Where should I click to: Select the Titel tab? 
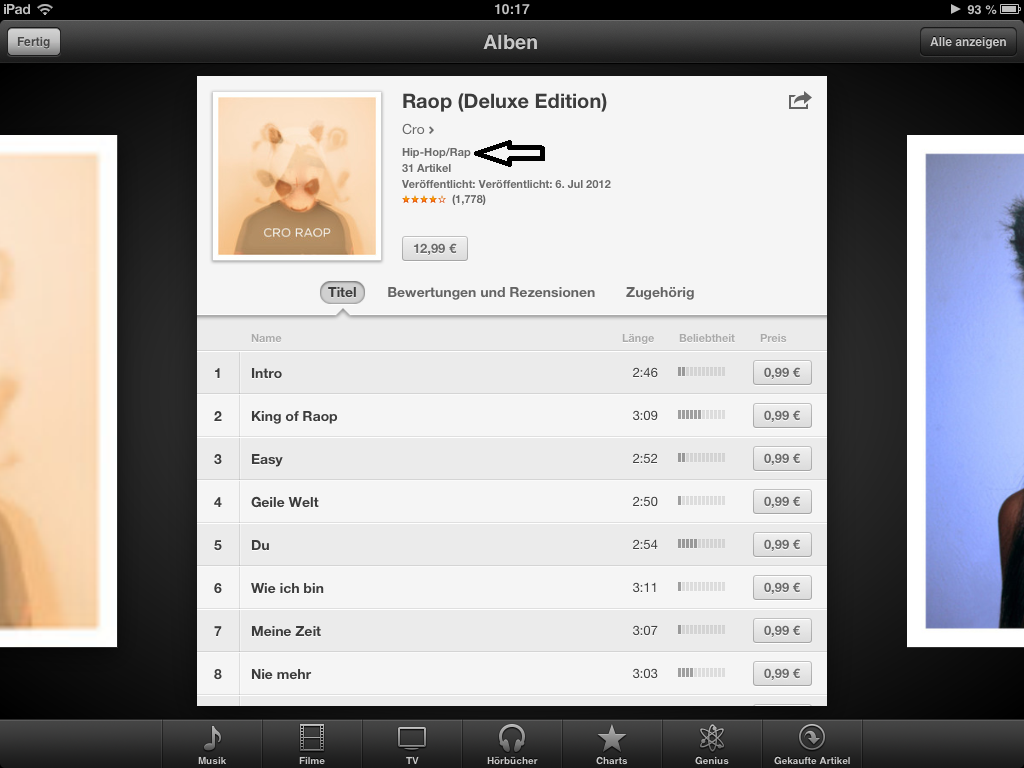point(342,292)
